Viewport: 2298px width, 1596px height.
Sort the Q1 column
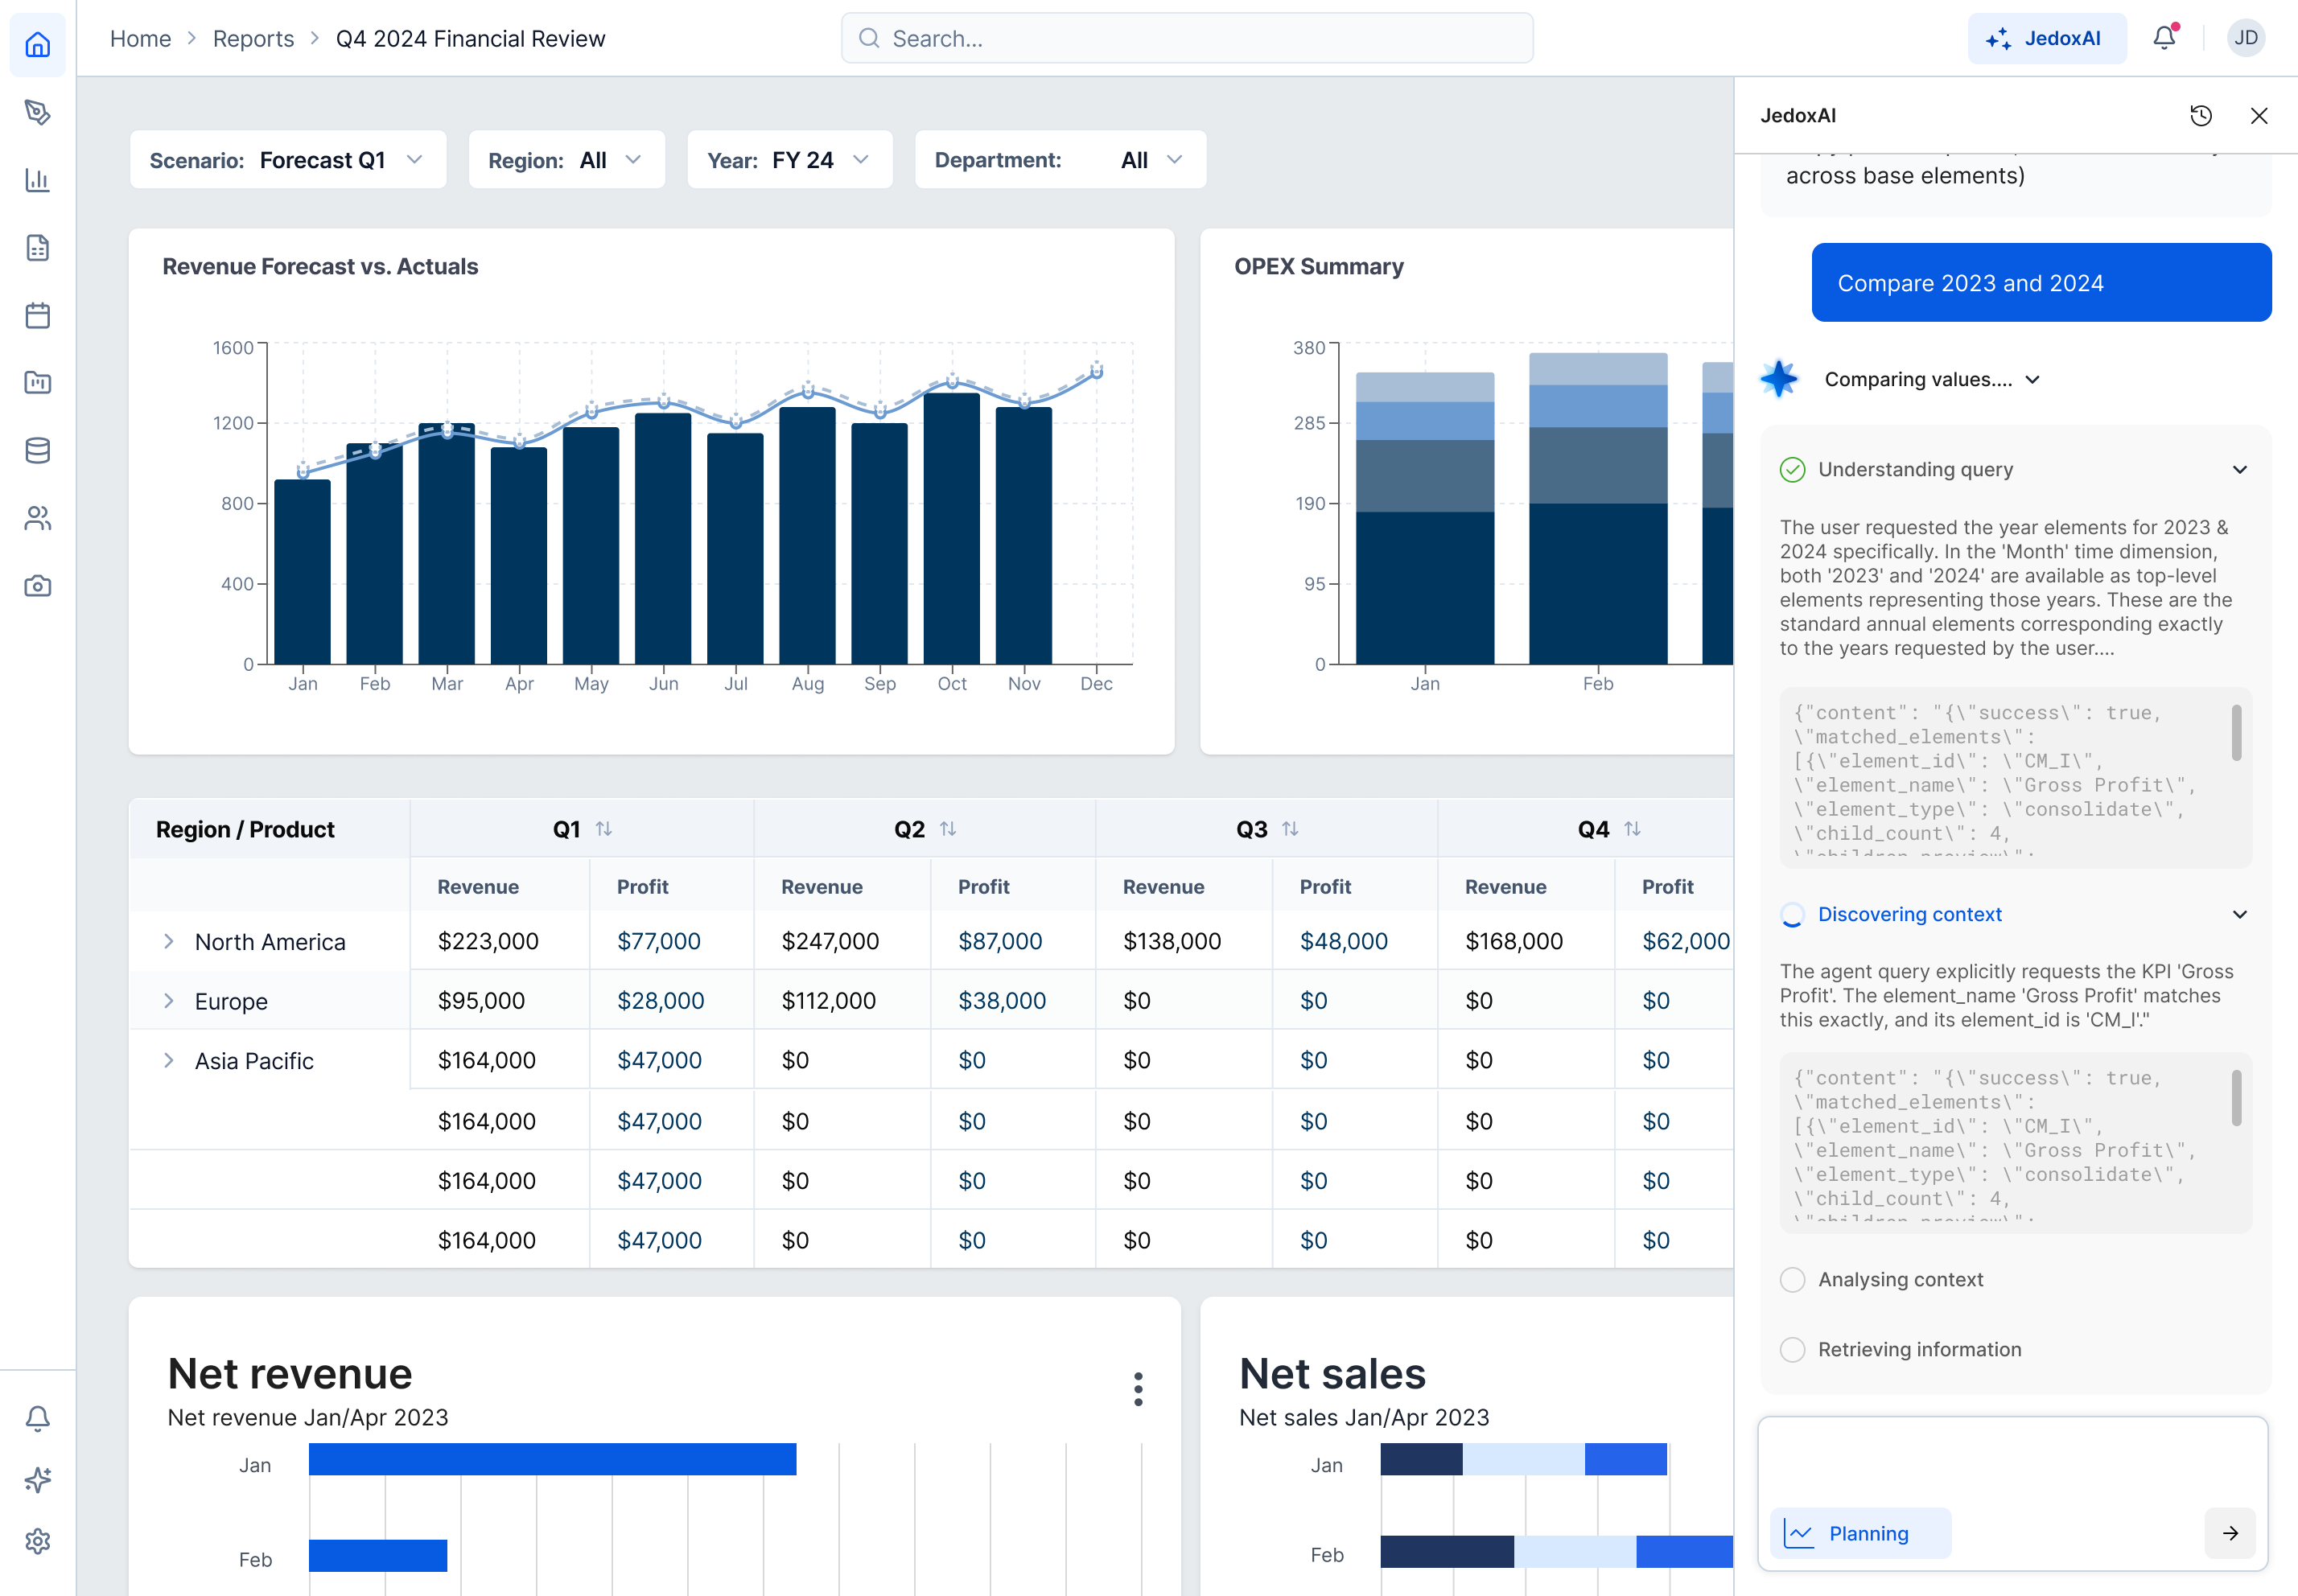[604, 829]
